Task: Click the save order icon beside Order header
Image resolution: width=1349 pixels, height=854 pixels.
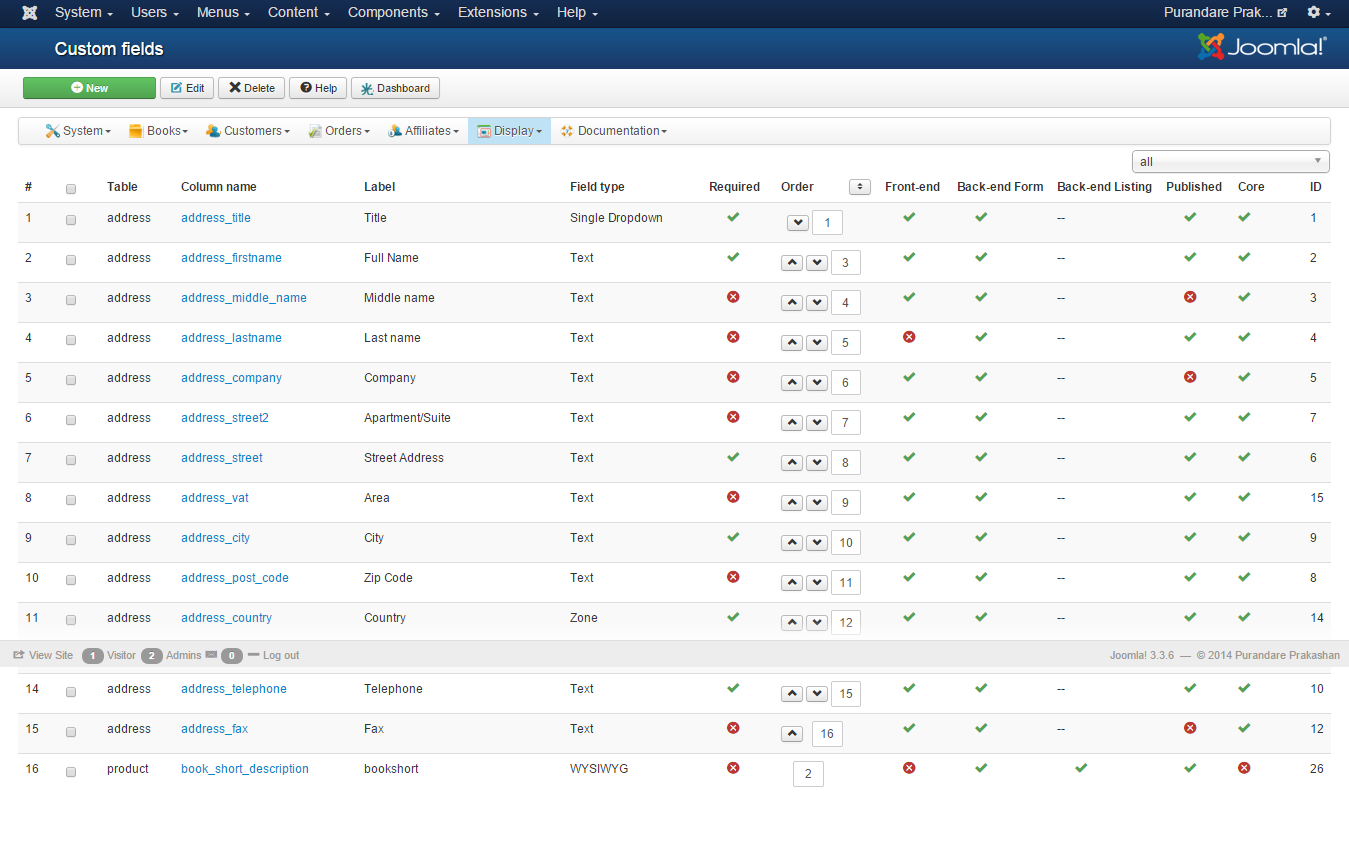Action: pyautogui.click(x=859, y=187)
